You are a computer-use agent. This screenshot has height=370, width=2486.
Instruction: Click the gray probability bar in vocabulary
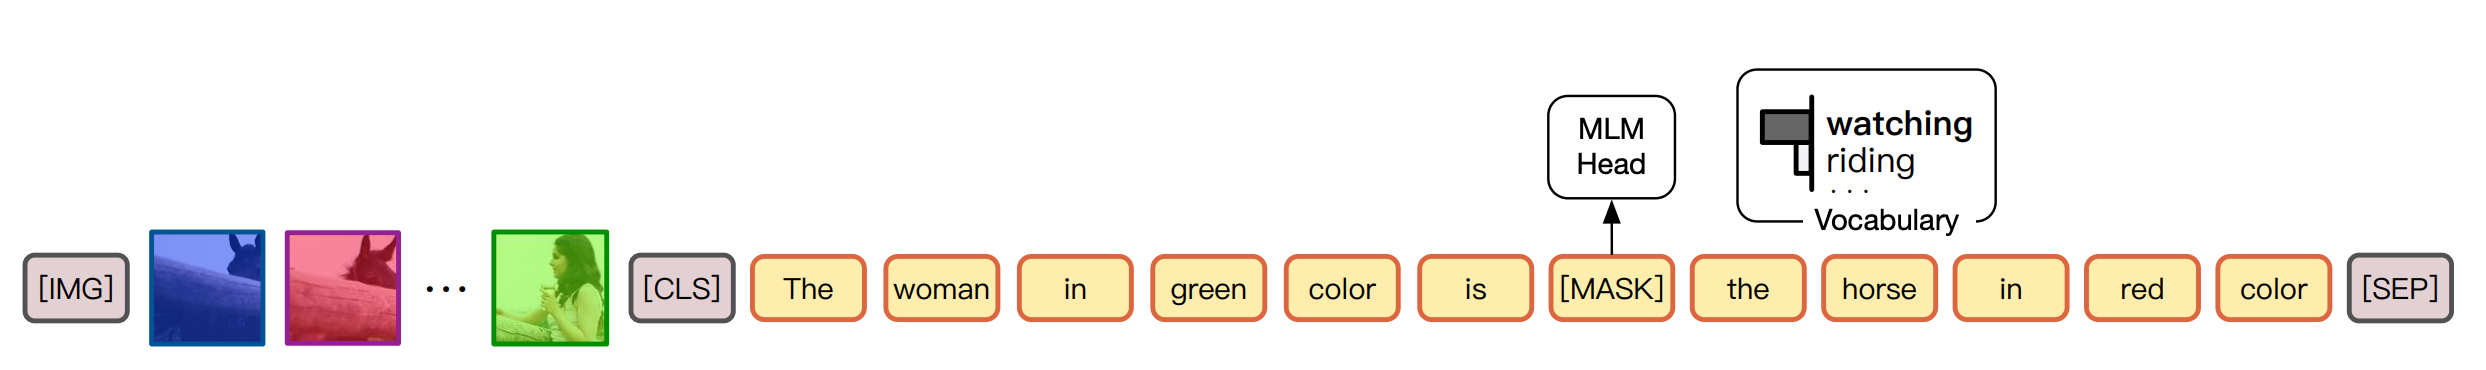click(1786, 127)
